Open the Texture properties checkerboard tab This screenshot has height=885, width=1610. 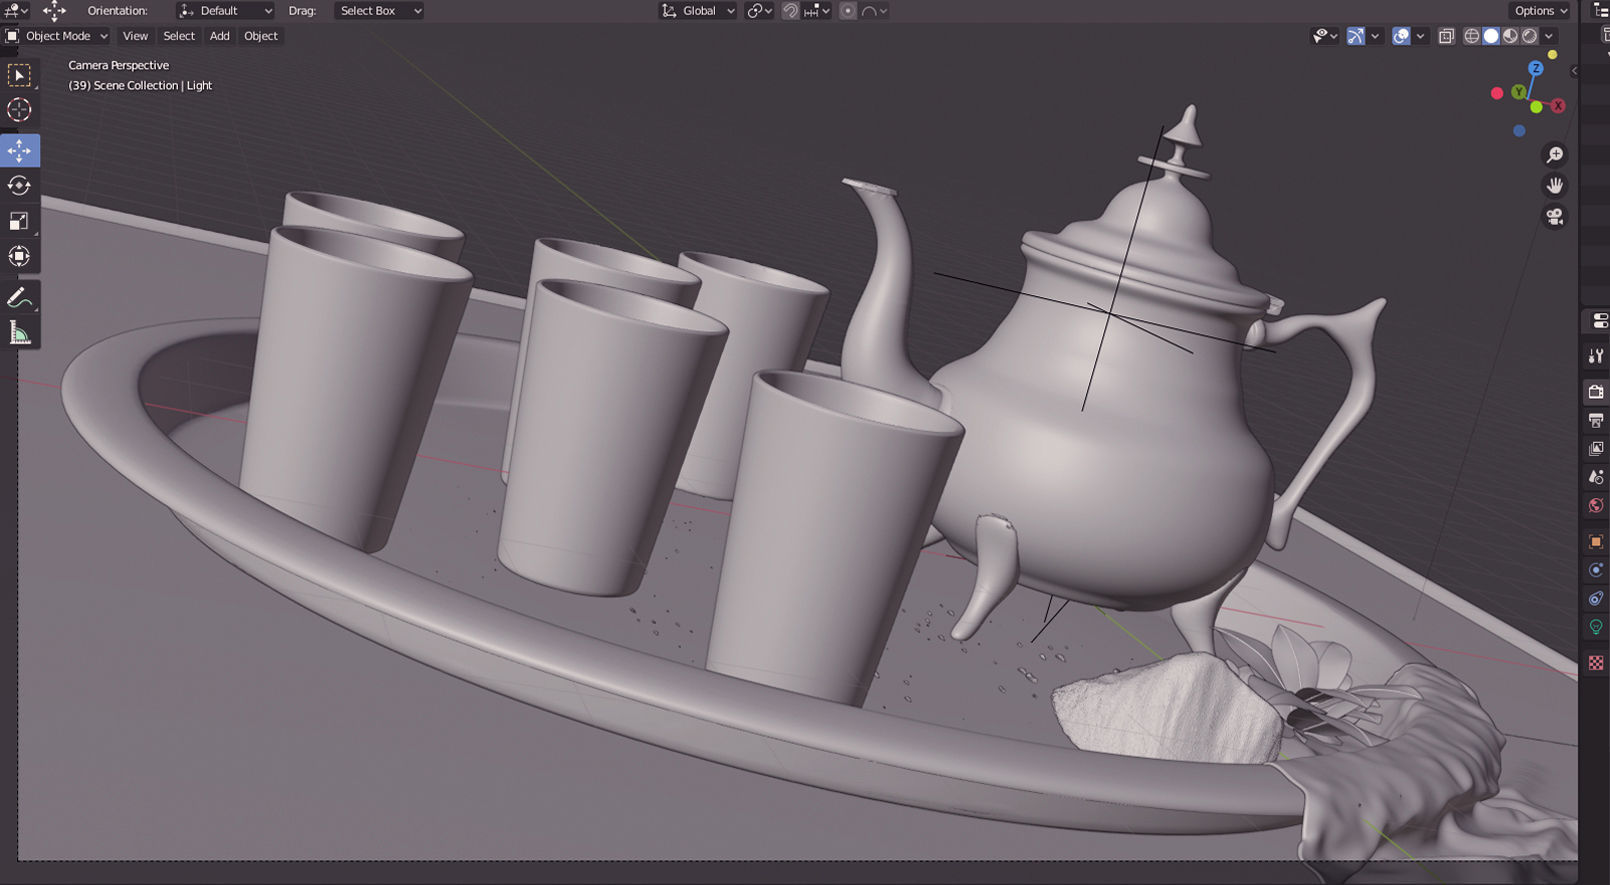click(x=1596, y=663)
